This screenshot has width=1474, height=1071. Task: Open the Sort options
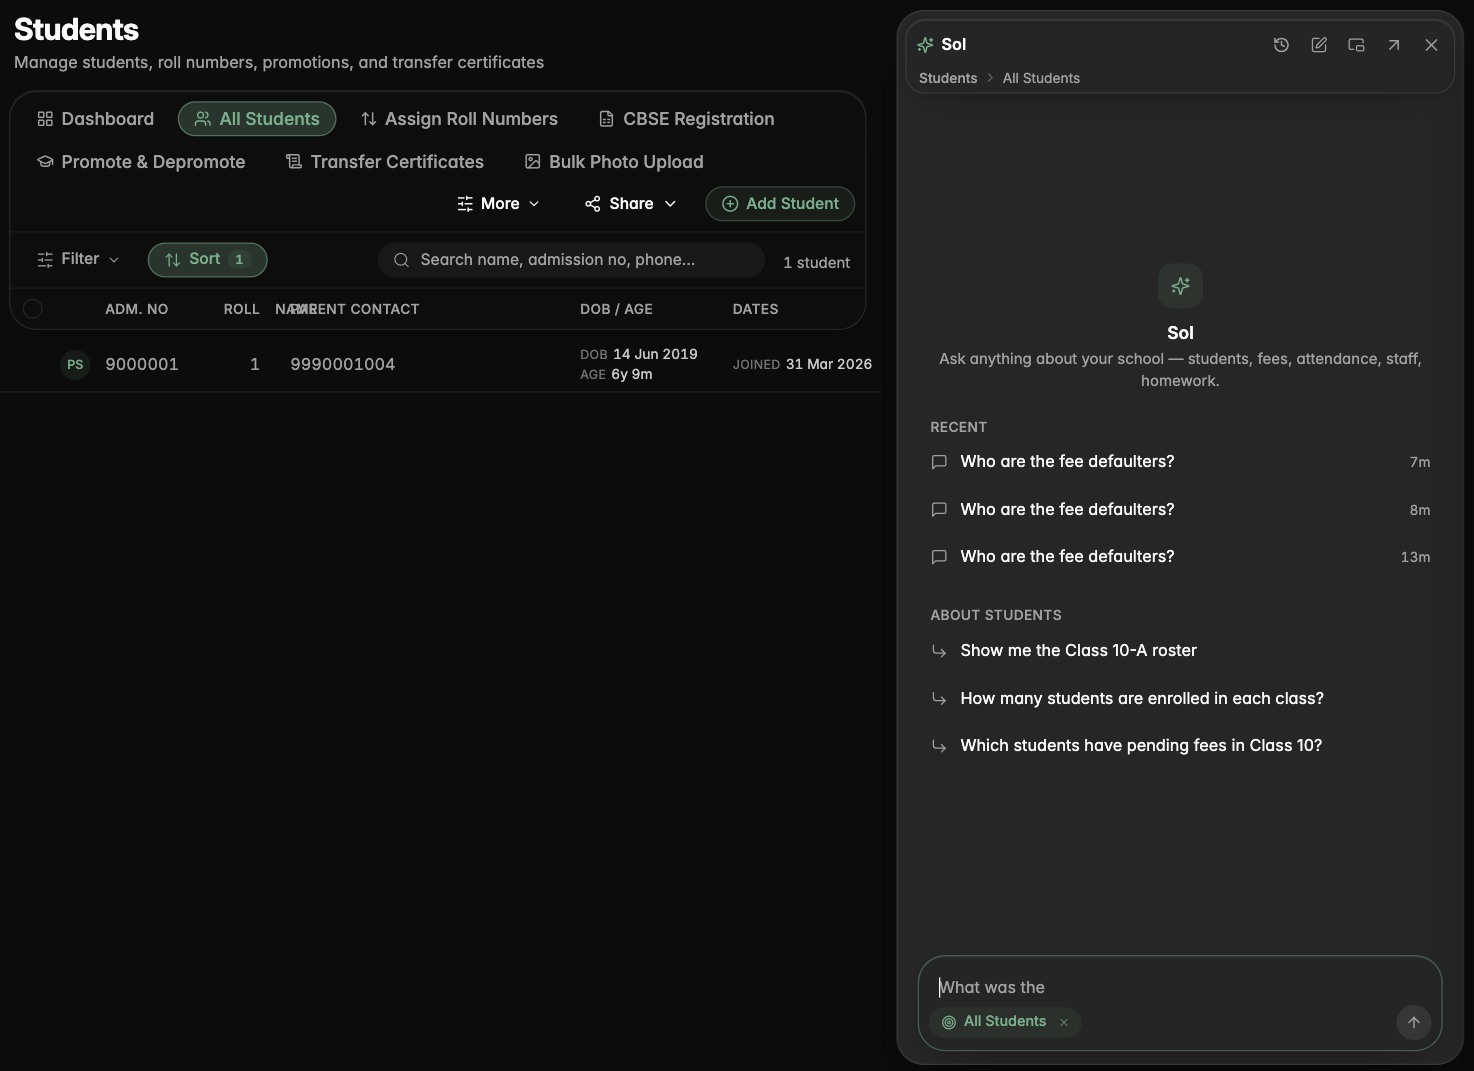(x=207, y=259)
